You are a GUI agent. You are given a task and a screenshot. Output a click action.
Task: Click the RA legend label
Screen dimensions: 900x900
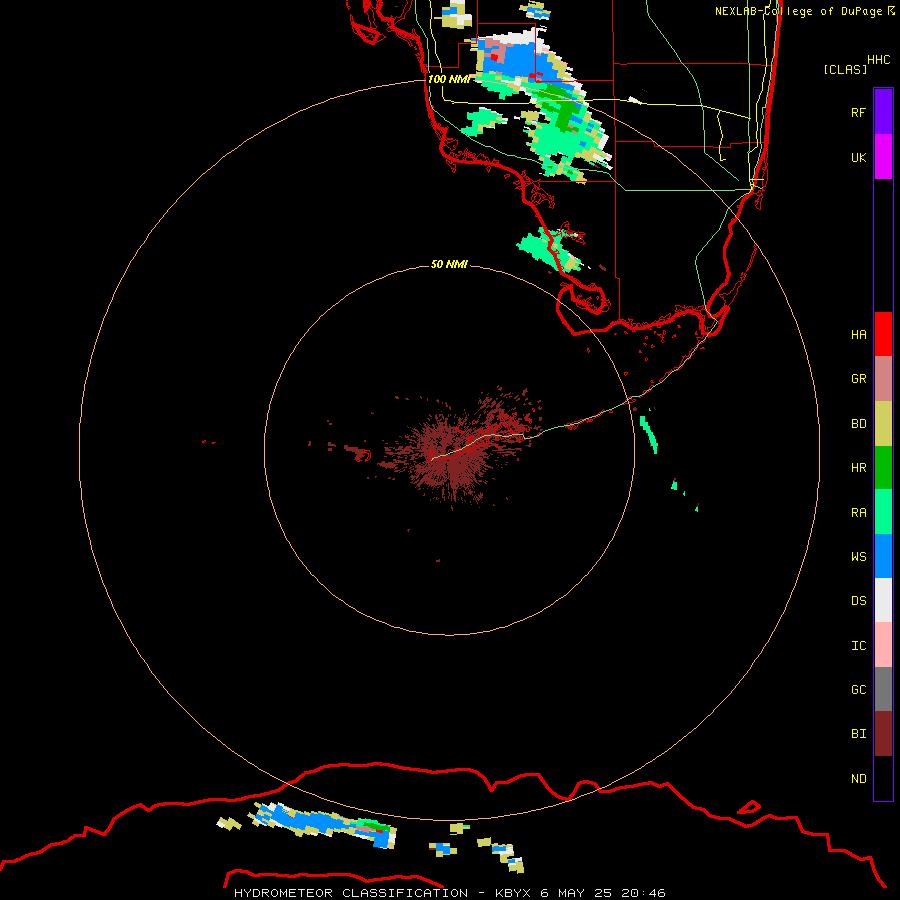[x=858, y=513]
